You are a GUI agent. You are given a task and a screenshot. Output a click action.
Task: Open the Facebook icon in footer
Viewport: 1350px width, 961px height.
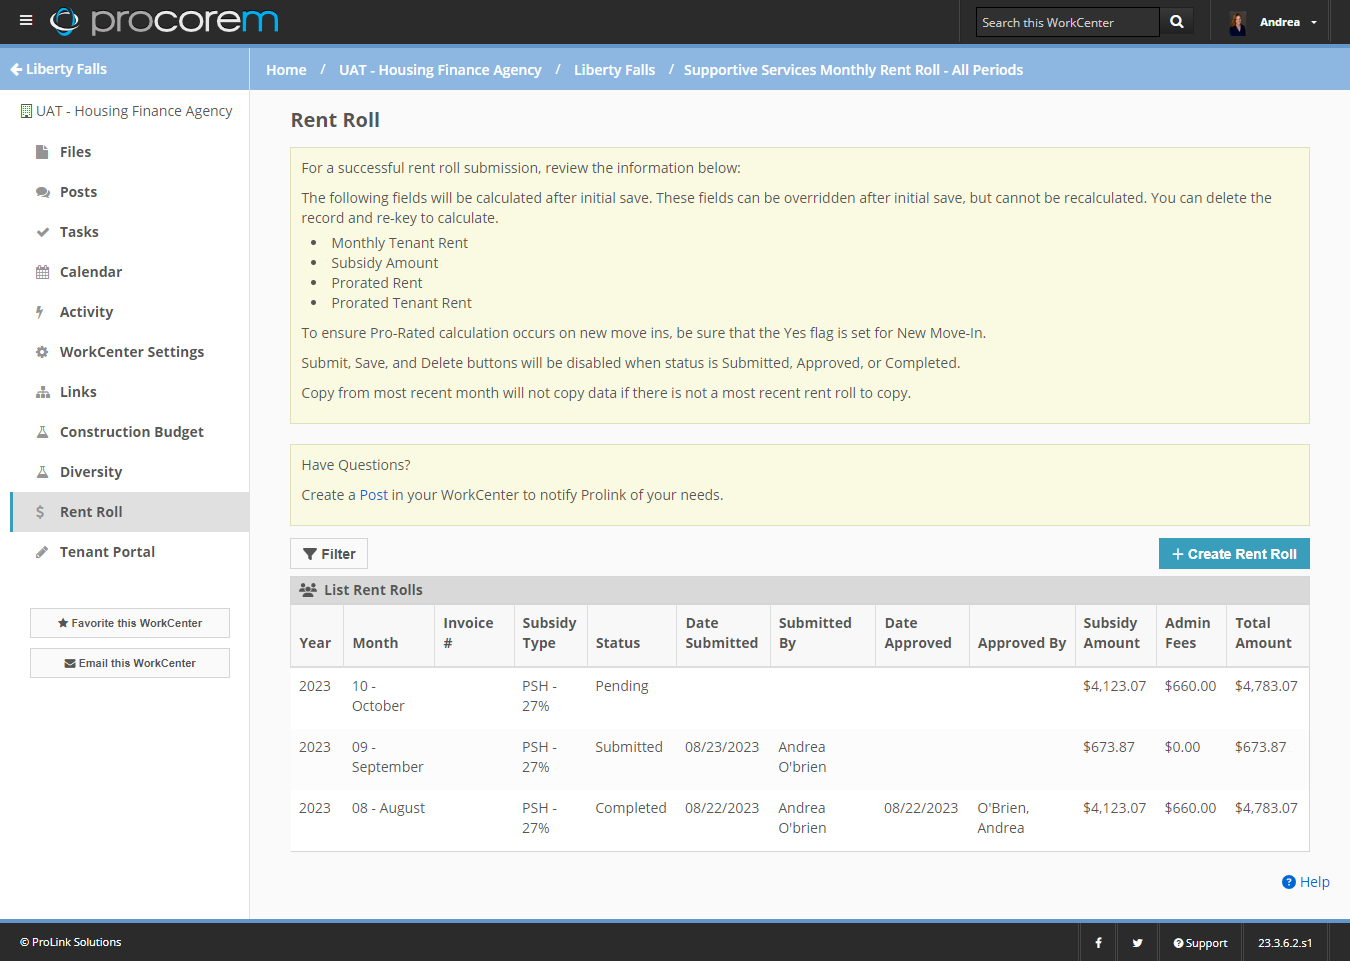click(1098, 942)
